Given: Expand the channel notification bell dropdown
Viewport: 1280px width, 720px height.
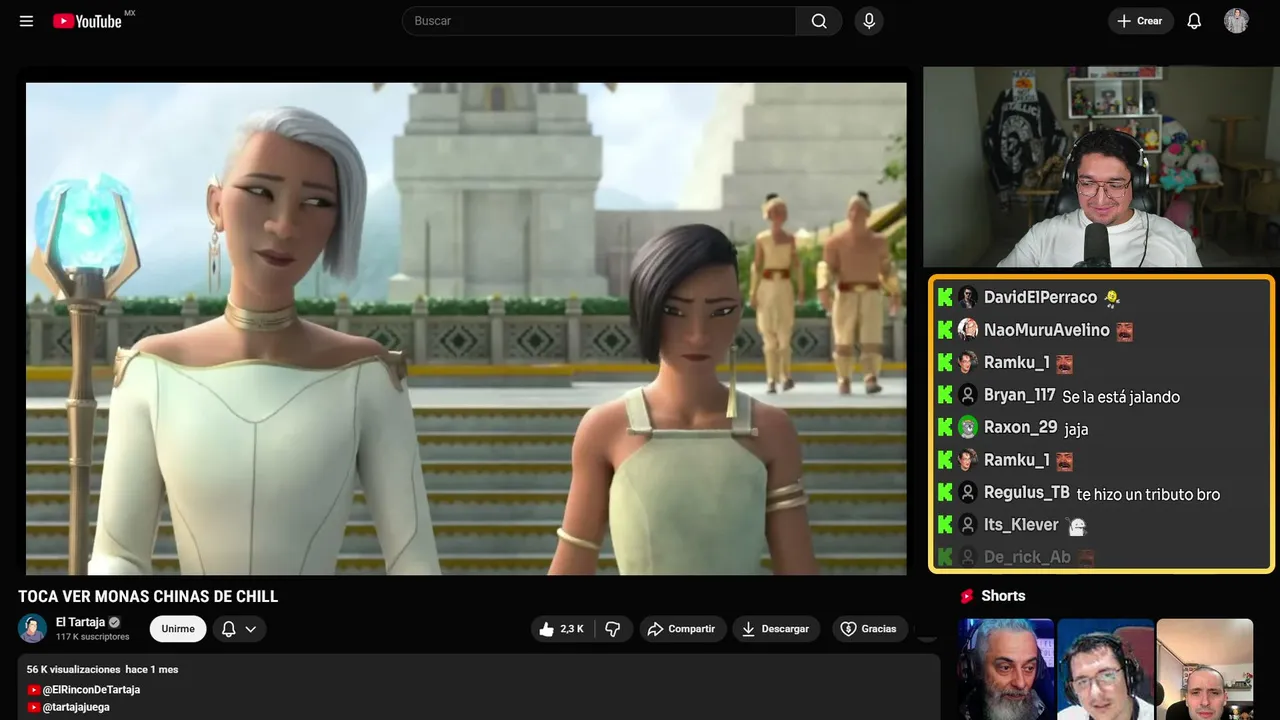Looking at the screenshot, I should [x=239, y=629].
